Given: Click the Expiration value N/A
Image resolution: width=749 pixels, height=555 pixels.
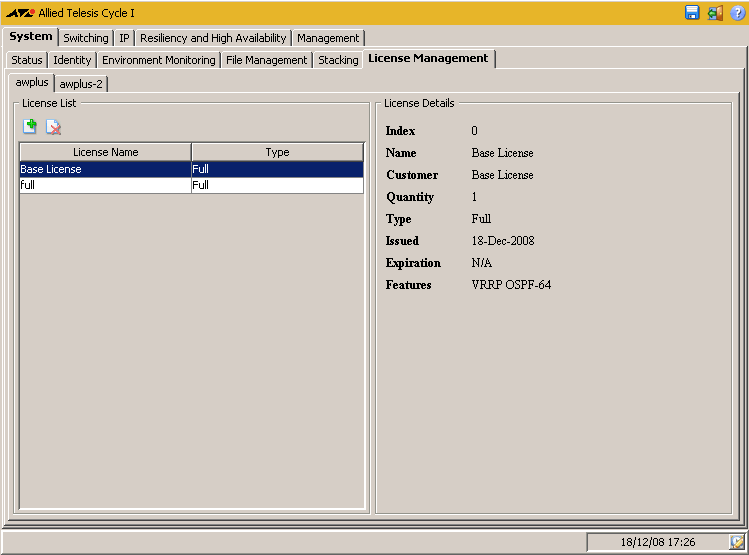Looking at the screenshot, I should 482,263.
